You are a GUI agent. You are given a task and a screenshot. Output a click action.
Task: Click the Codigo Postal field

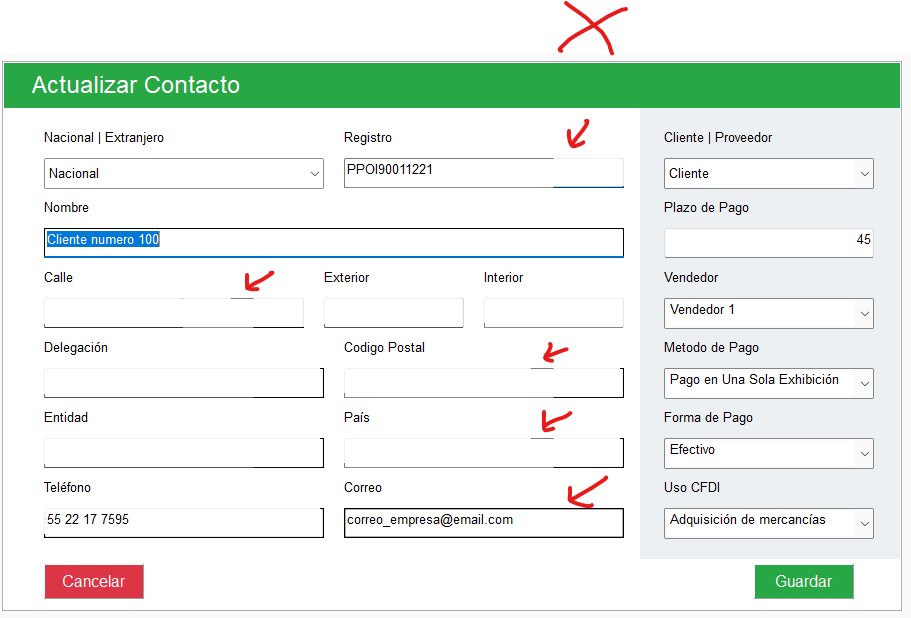(x=483, y=383)
